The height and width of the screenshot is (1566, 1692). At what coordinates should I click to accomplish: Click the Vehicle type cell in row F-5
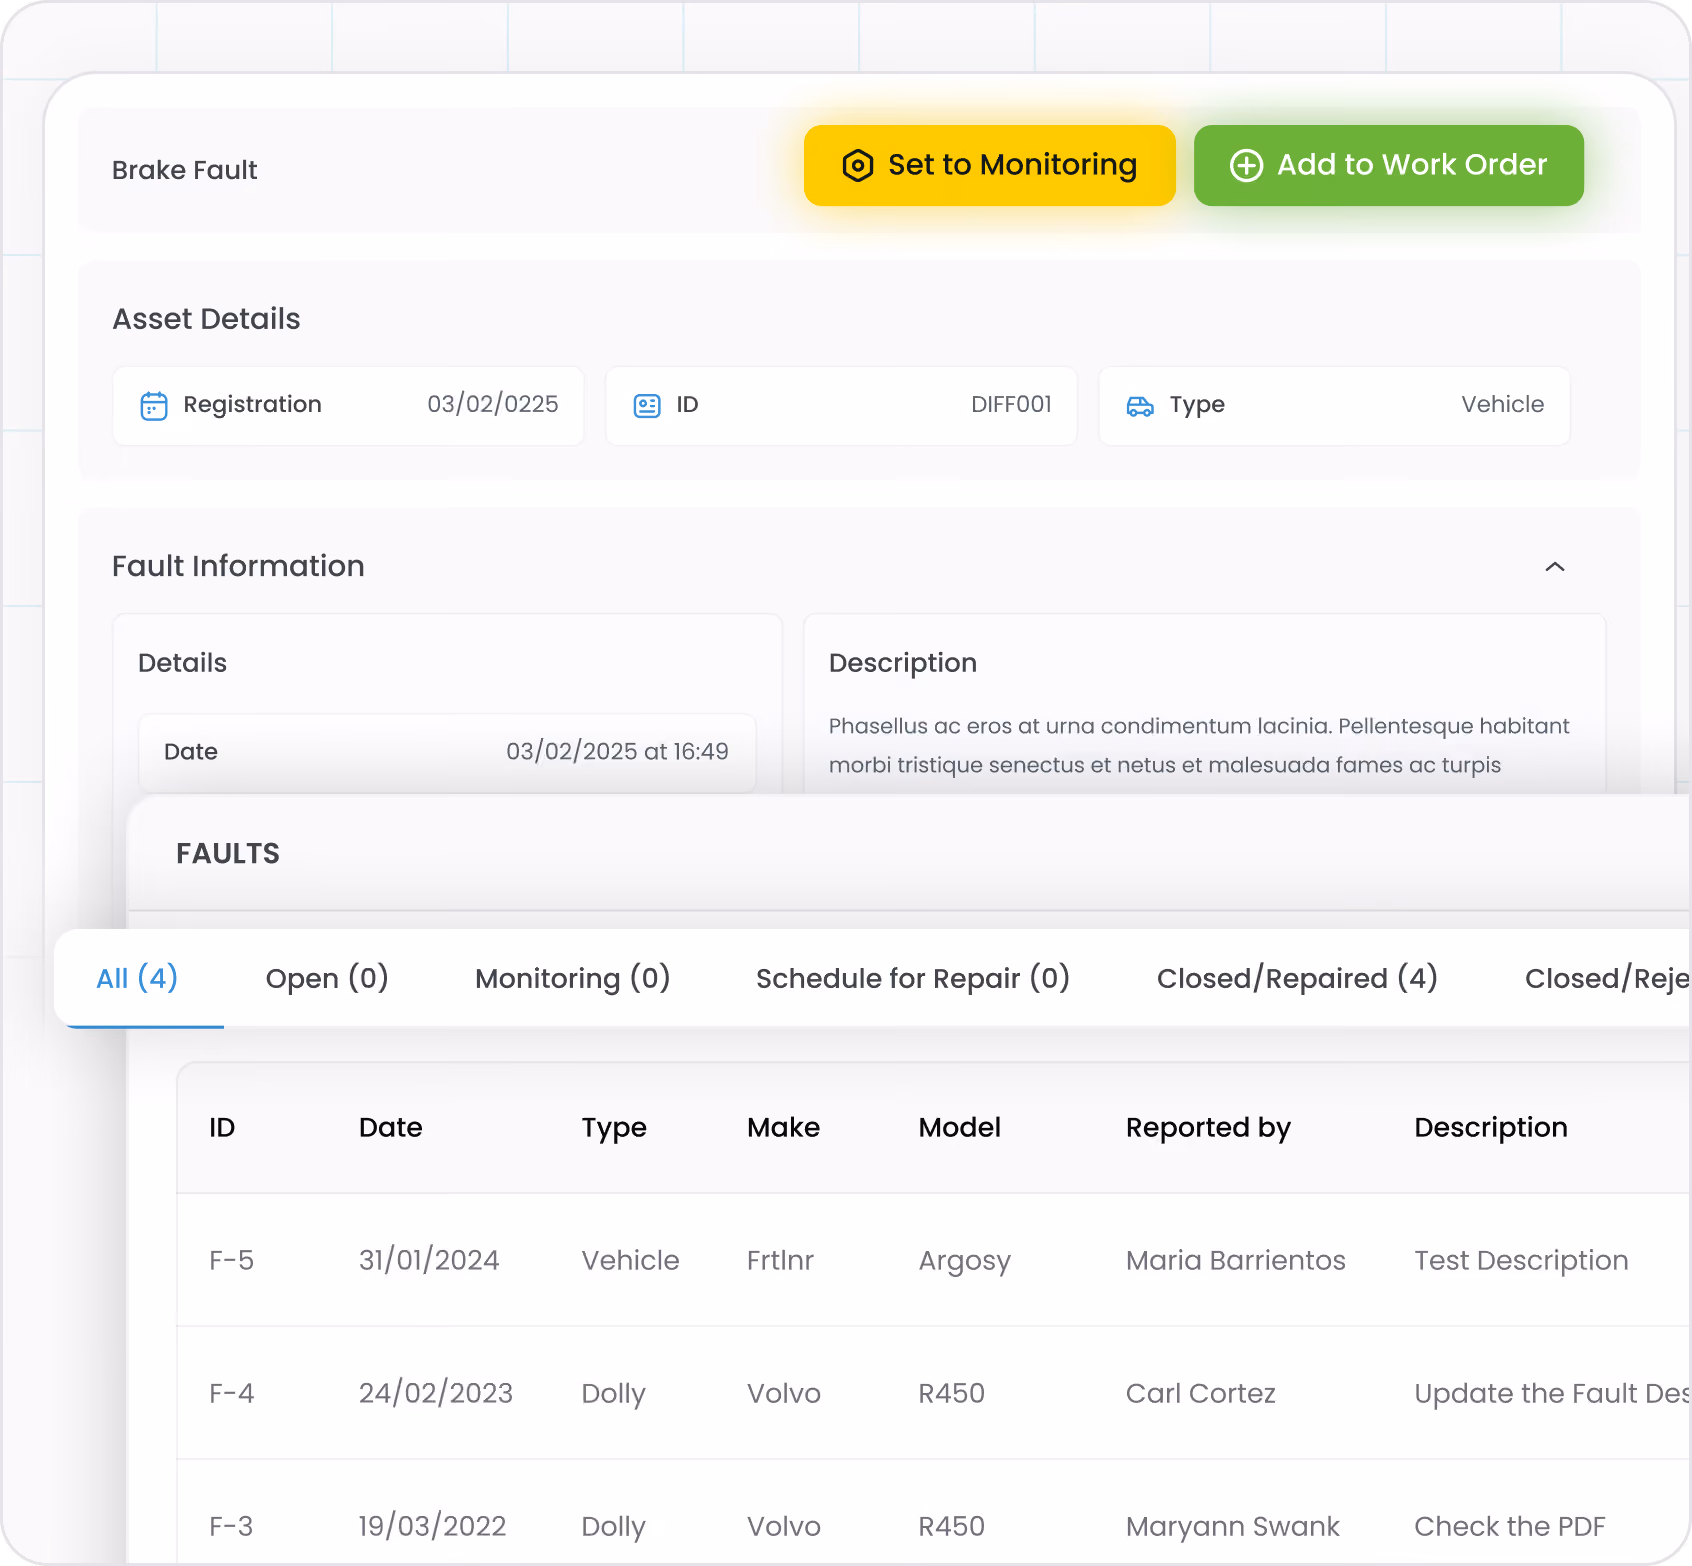pos(630,1260)
